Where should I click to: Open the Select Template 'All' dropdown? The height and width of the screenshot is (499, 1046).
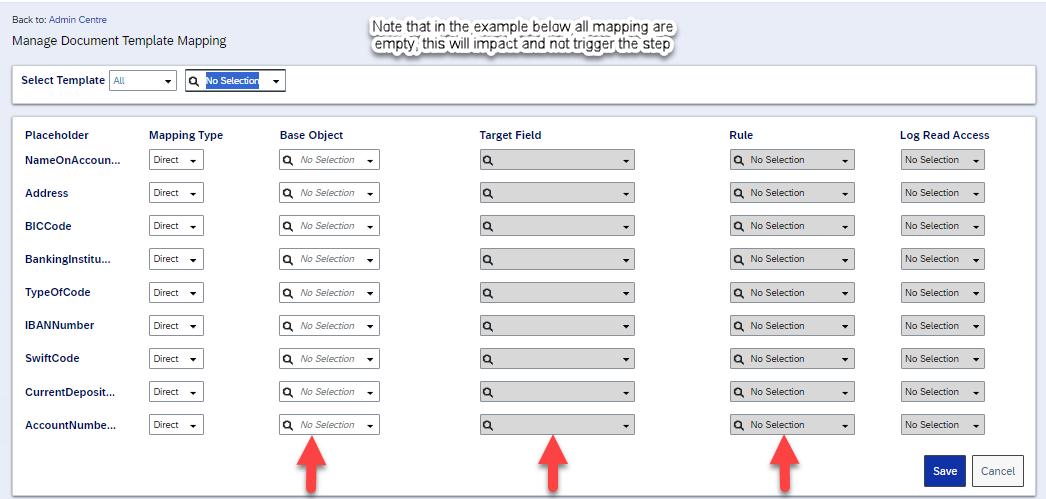143,81
